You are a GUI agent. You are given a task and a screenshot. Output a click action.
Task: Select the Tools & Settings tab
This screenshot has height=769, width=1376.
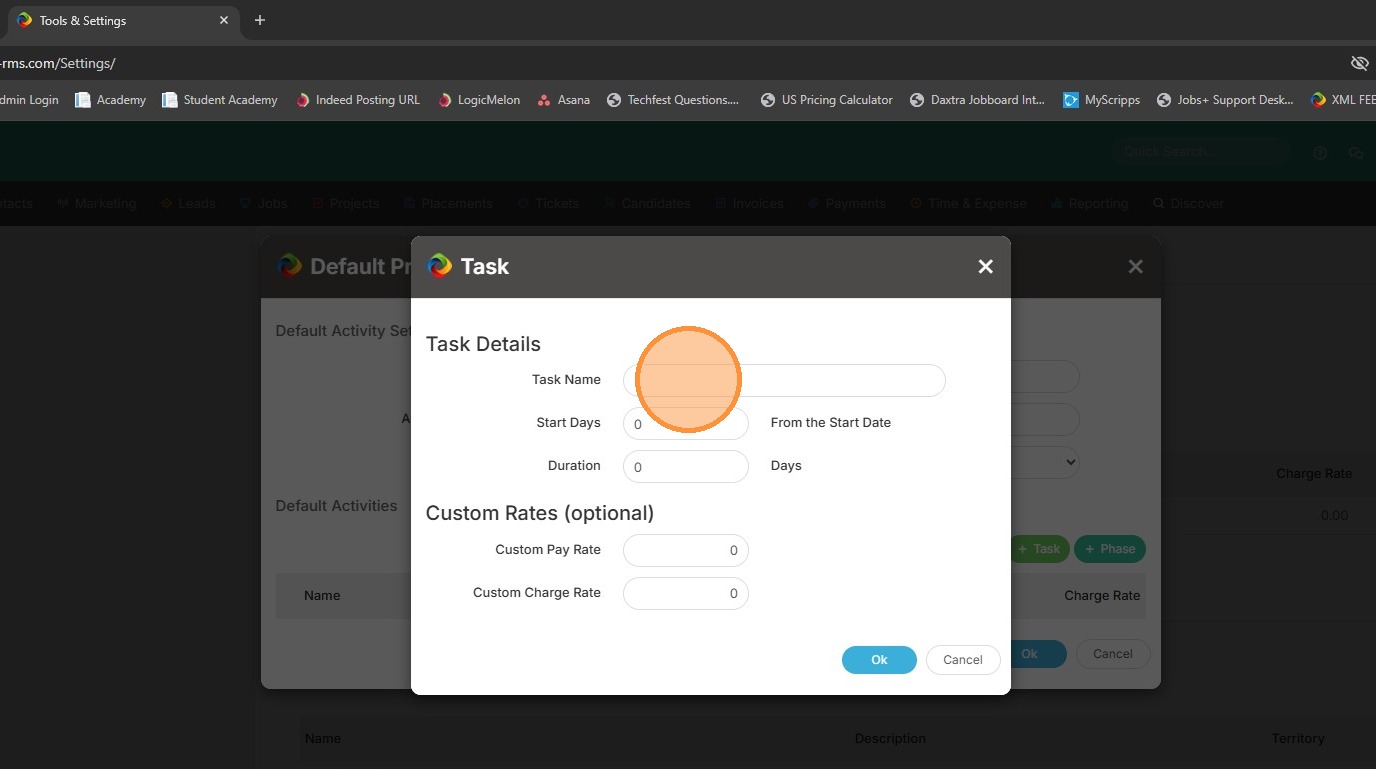(x=124, y=20)
